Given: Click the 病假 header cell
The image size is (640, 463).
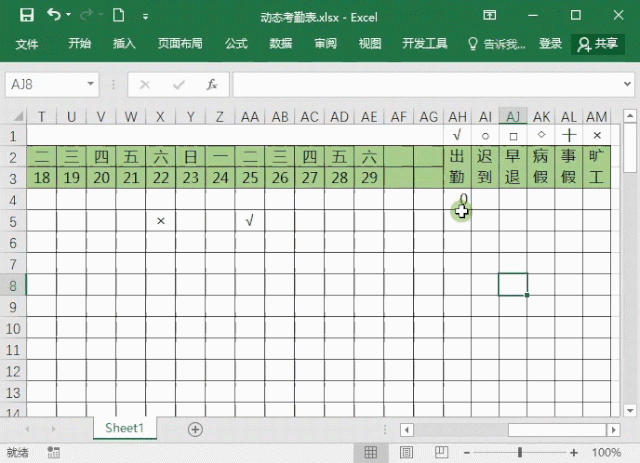Looking at the screenshot, I should (x=540, y=167).
